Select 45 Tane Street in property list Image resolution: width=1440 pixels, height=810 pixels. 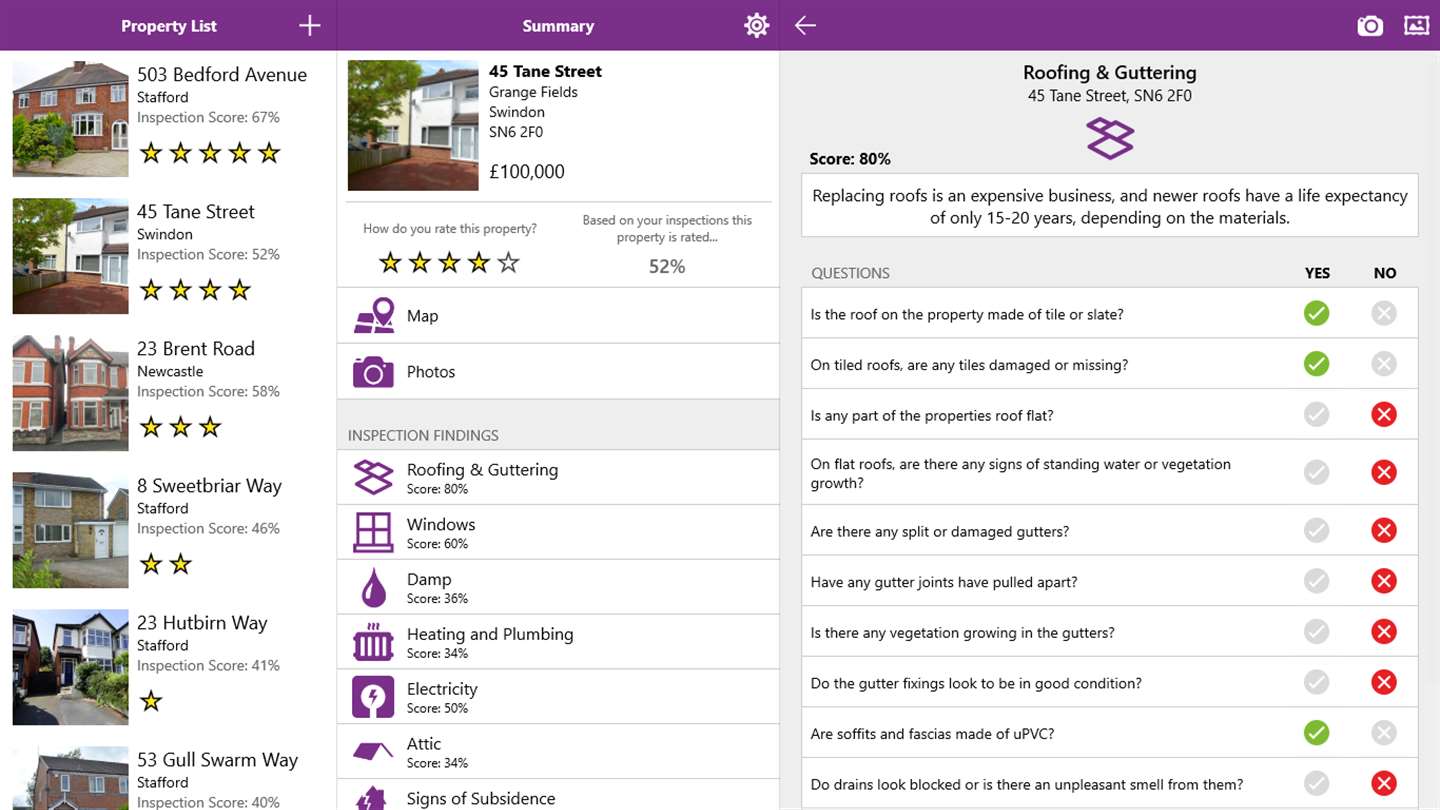(168, 256)
